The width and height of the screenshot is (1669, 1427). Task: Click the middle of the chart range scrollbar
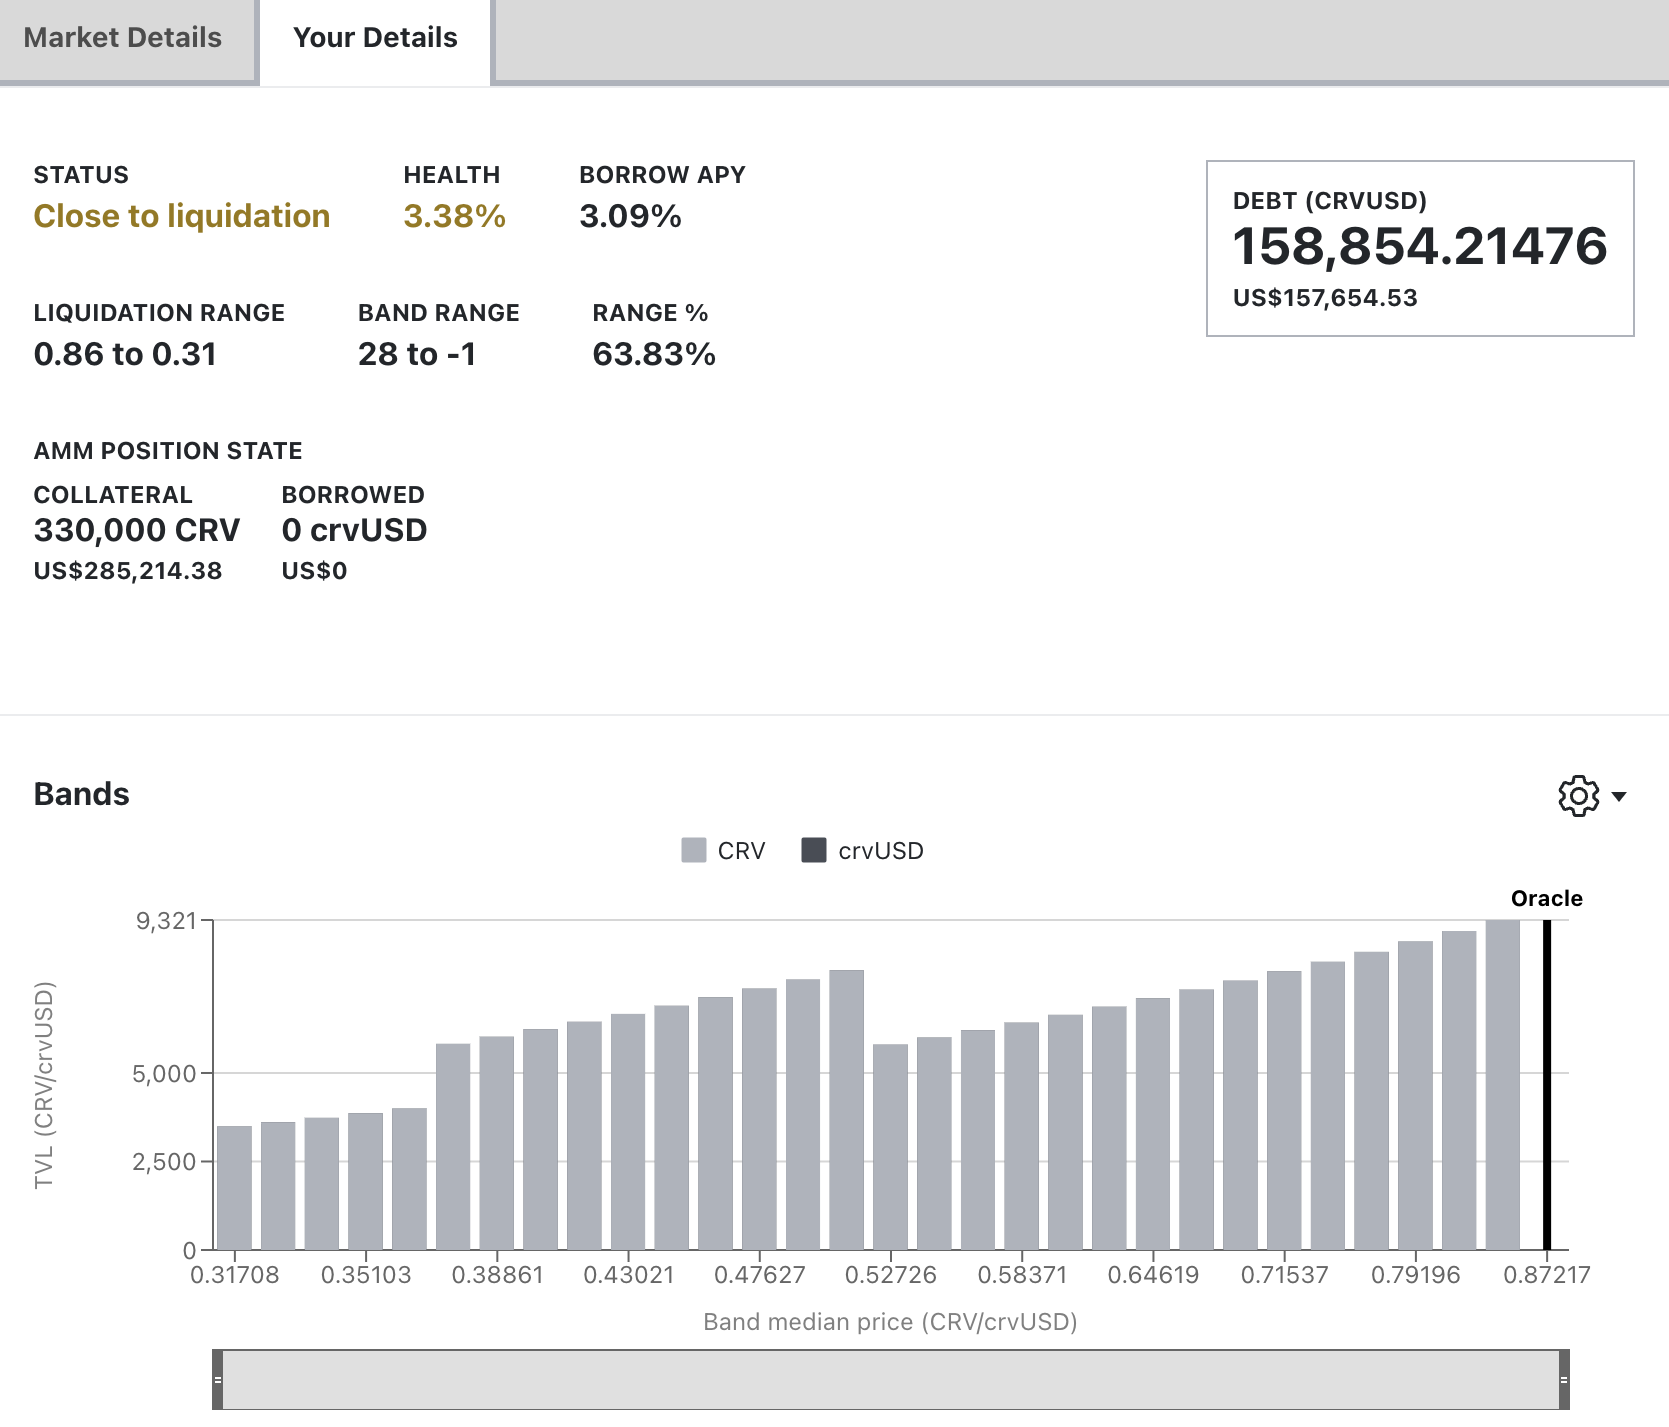click(x=890, y=1380)
